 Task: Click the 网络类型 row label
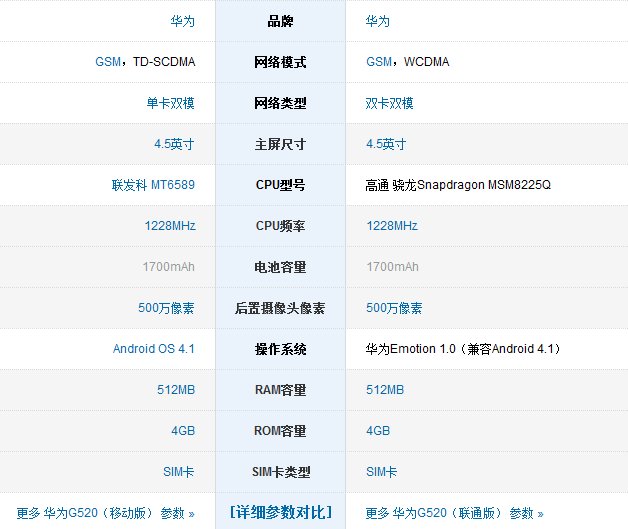tap(280, 103)
